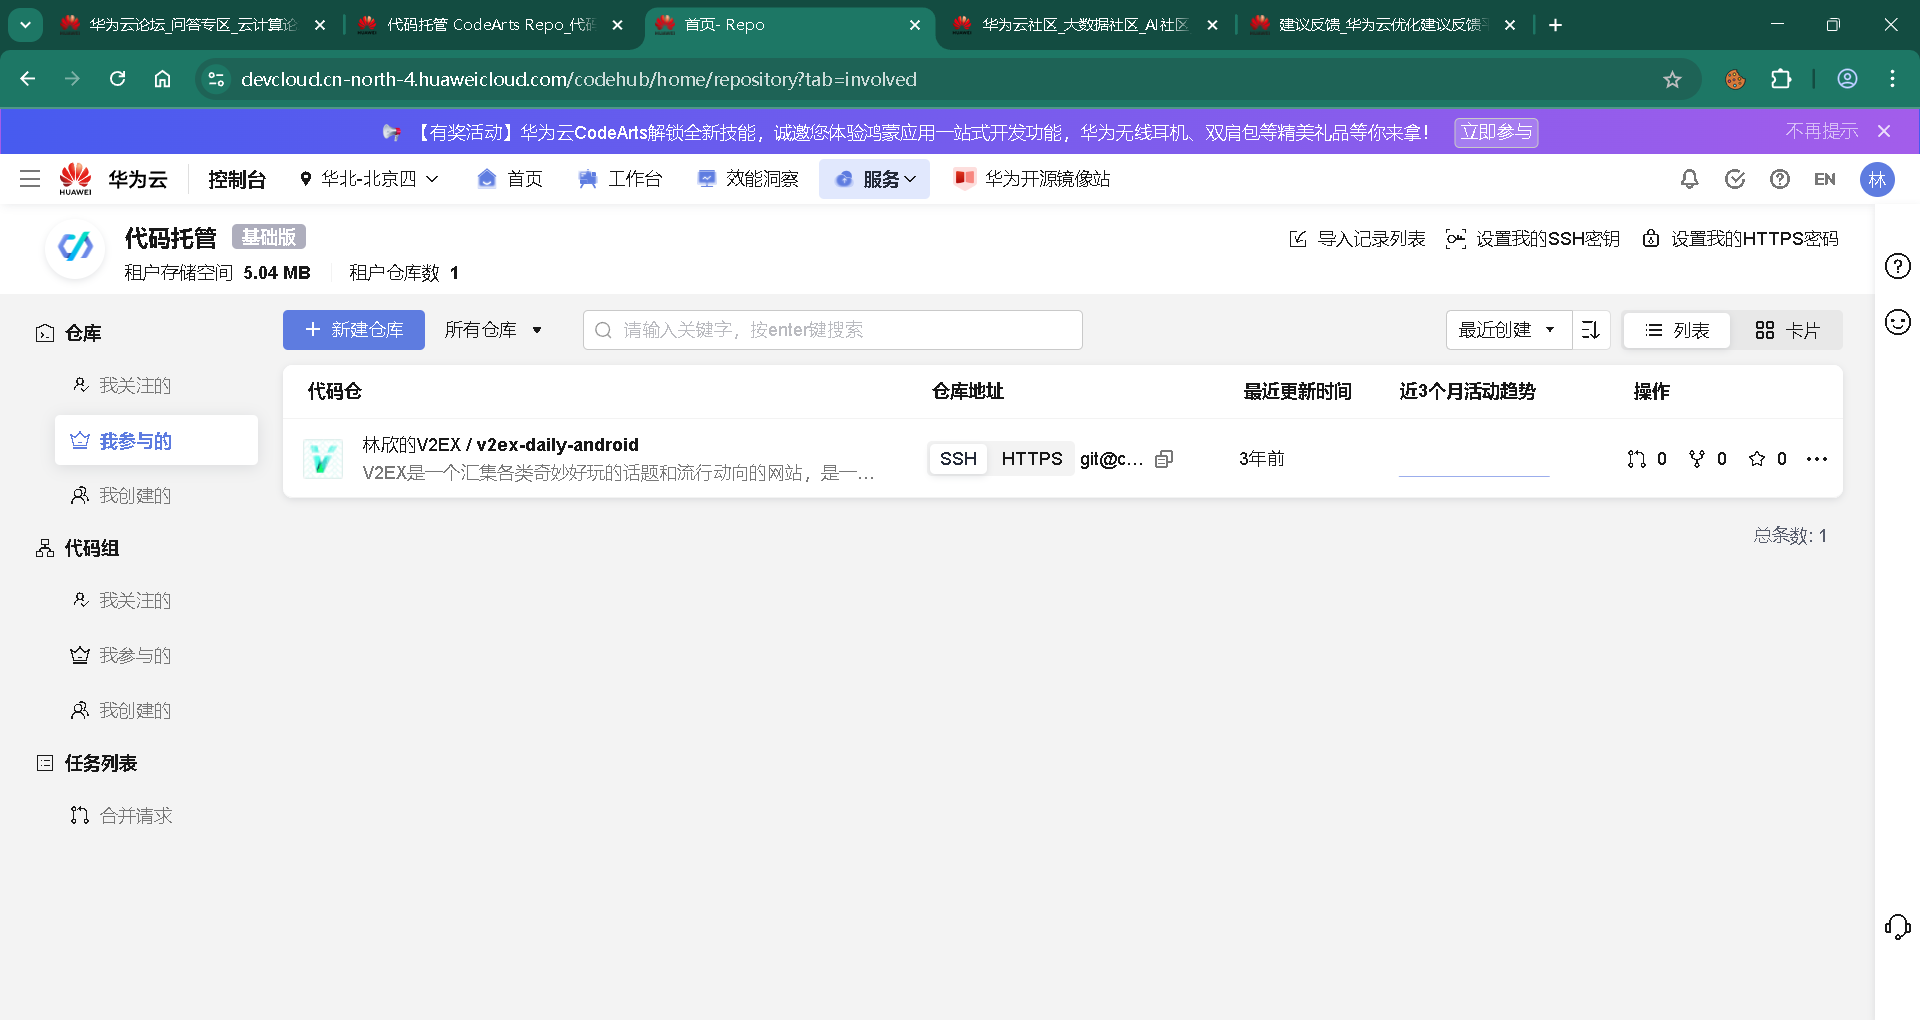Open the 所有仓库 filter dropdown
This screenshot has height=1020, width=1920.
point(493,330)
